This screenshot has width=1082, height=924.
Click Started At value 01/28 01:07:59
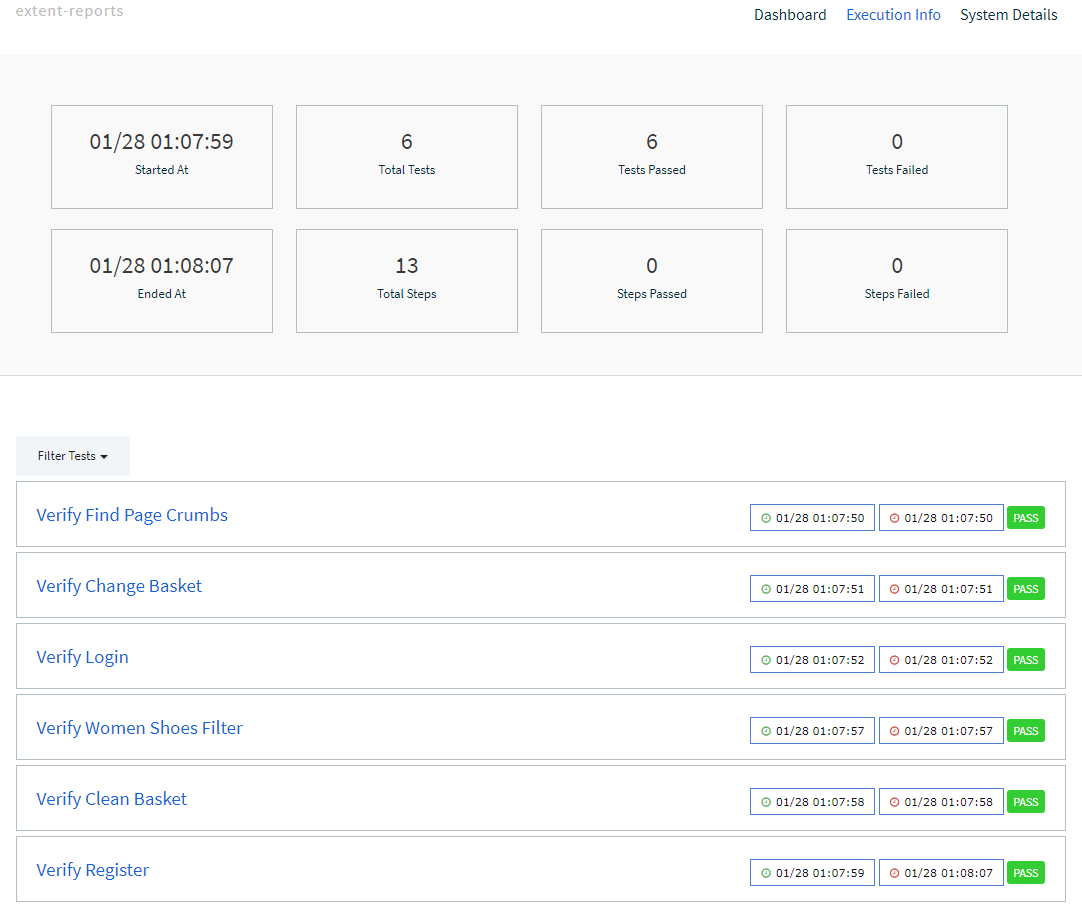click(x=161, y=141)
